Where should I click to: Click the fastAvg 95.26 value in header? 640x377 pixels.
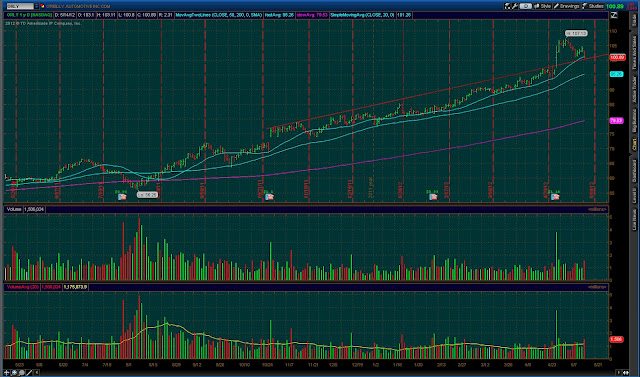279,15
